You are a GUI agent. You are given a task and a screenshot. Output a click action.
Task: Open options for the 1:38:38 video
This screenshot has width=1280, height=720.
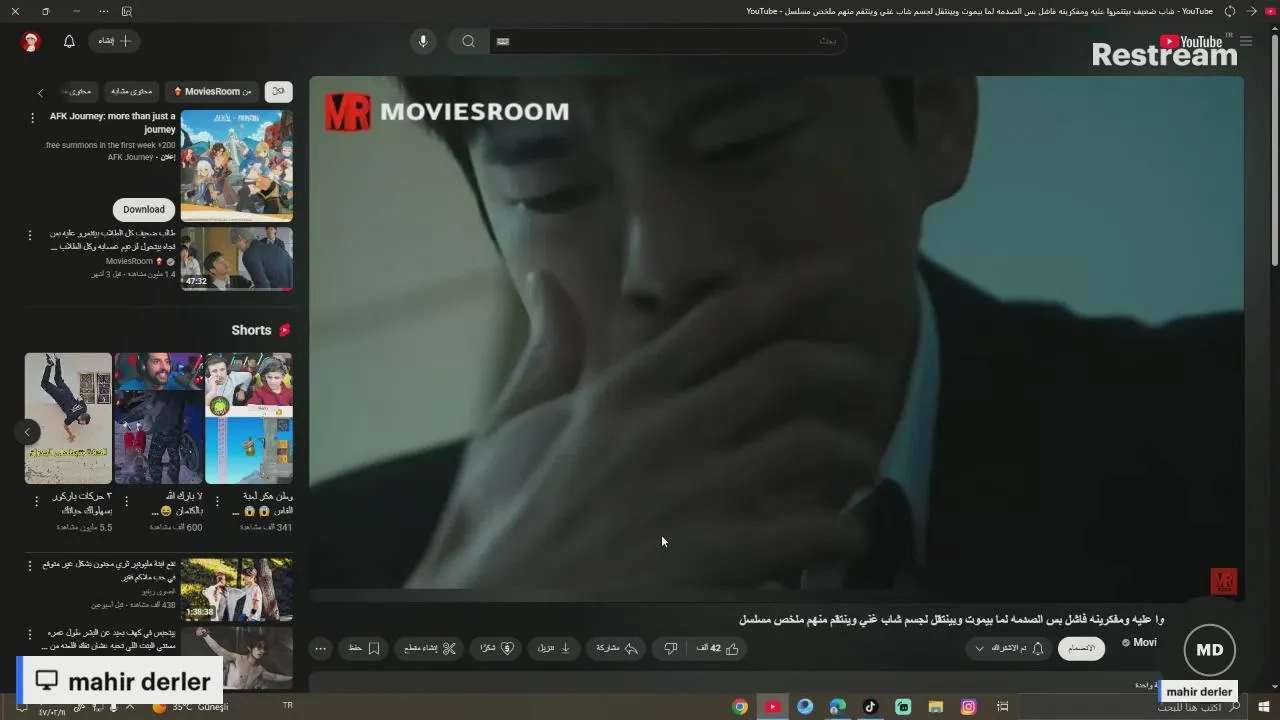pos(29,566)
